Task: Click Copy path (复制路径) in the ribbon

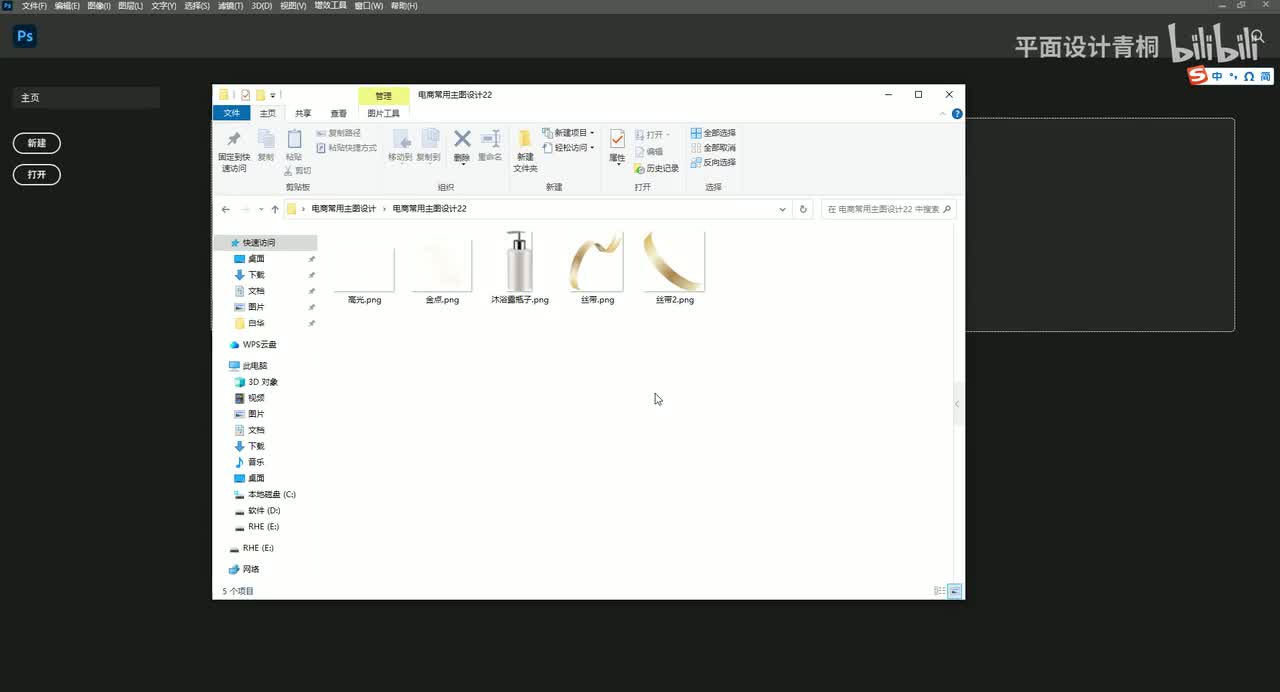Action: (338, 133)
